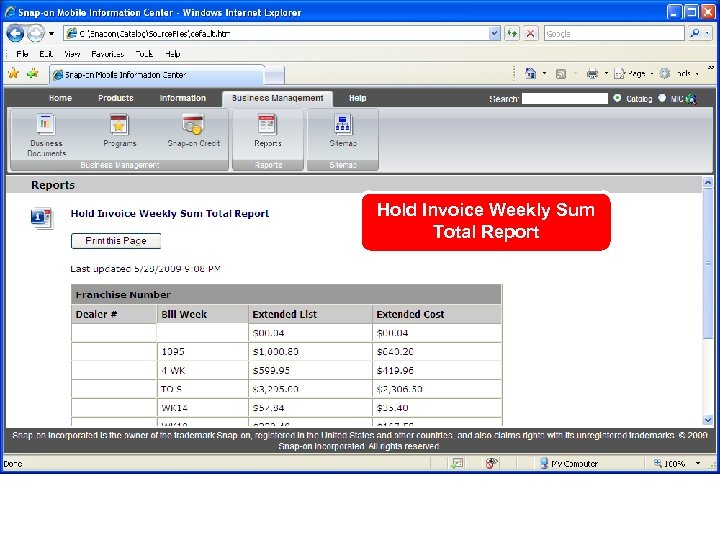Switch to the Home tab
This screenshot has height=540, width=720.
(x=60, y=98)
